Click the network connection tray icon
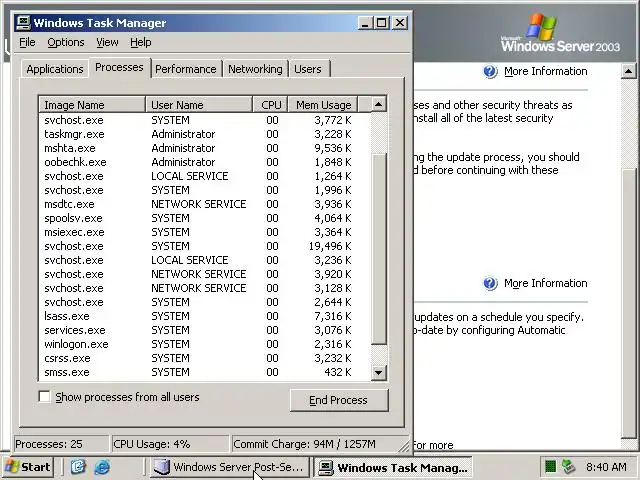Image resolution: width=640 pixels, height=480 pixels. [568, 466]
